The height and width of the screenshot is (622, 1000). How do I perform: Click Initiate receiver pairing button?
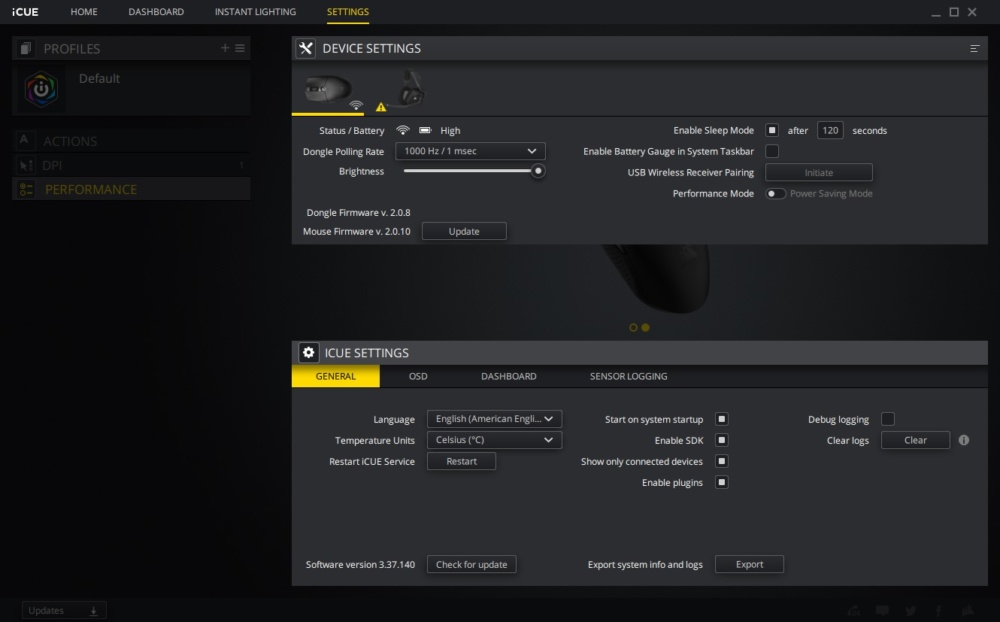point(819,173)
